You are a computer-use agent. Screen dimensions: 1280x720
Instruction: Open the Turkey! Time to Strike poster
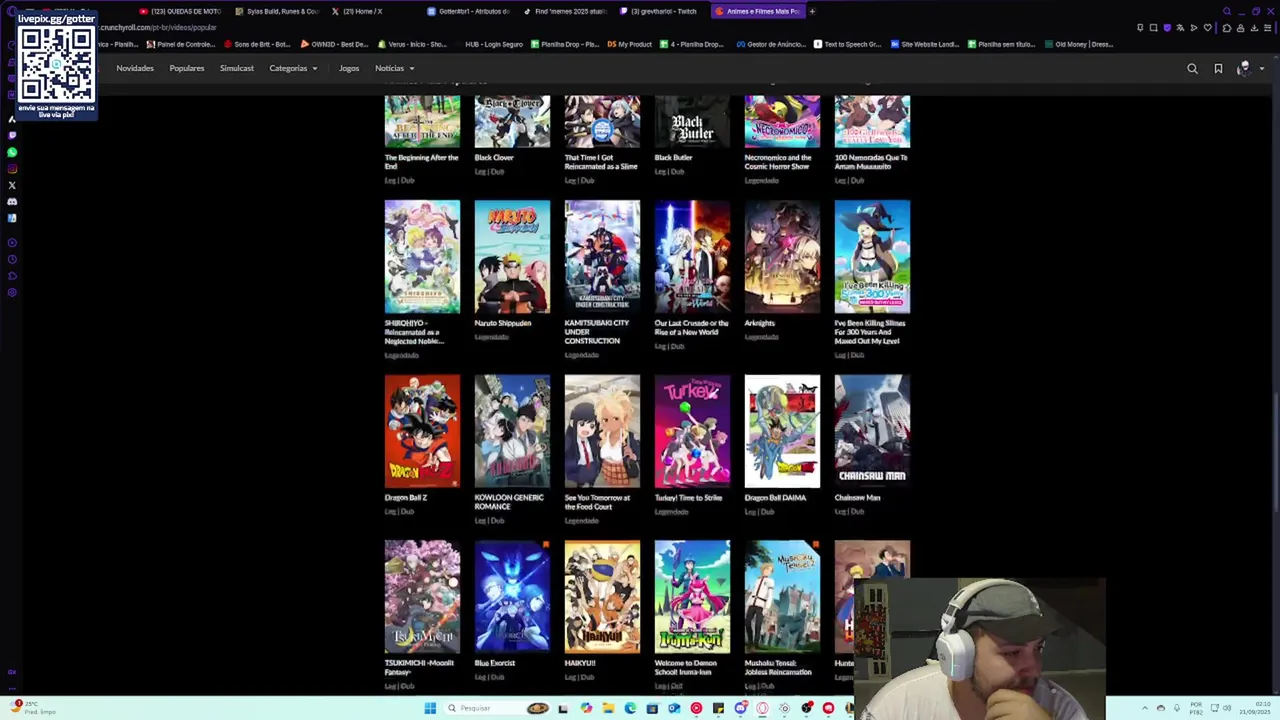(692, 431)
